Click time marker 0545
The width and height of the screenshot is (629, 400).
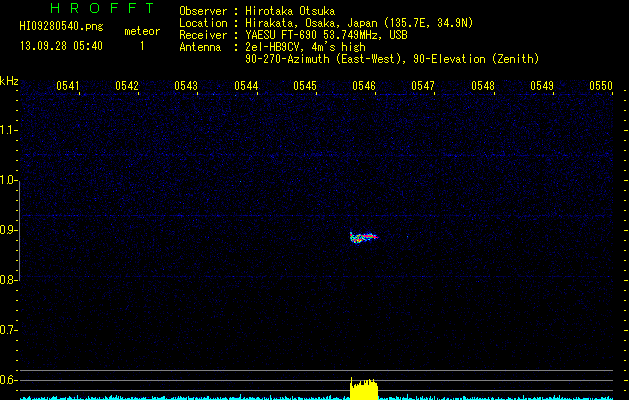(x=305, y=86)
